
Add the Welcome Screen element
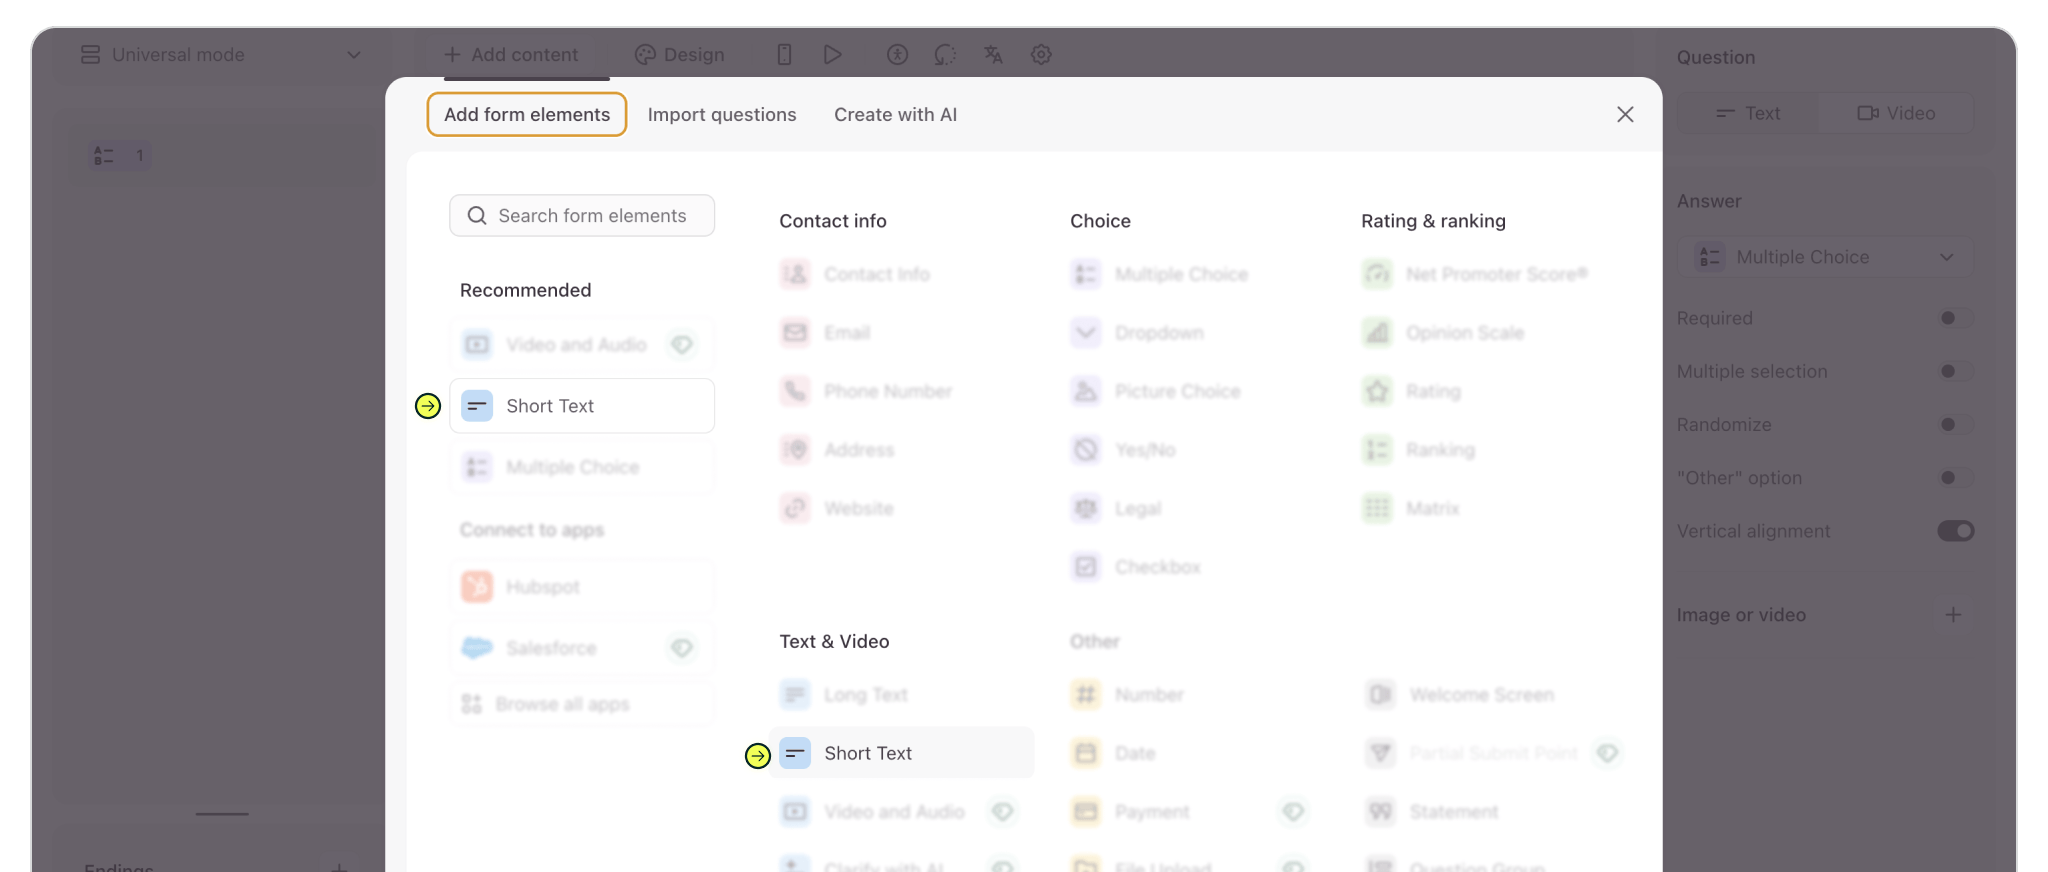[1460, 694]
